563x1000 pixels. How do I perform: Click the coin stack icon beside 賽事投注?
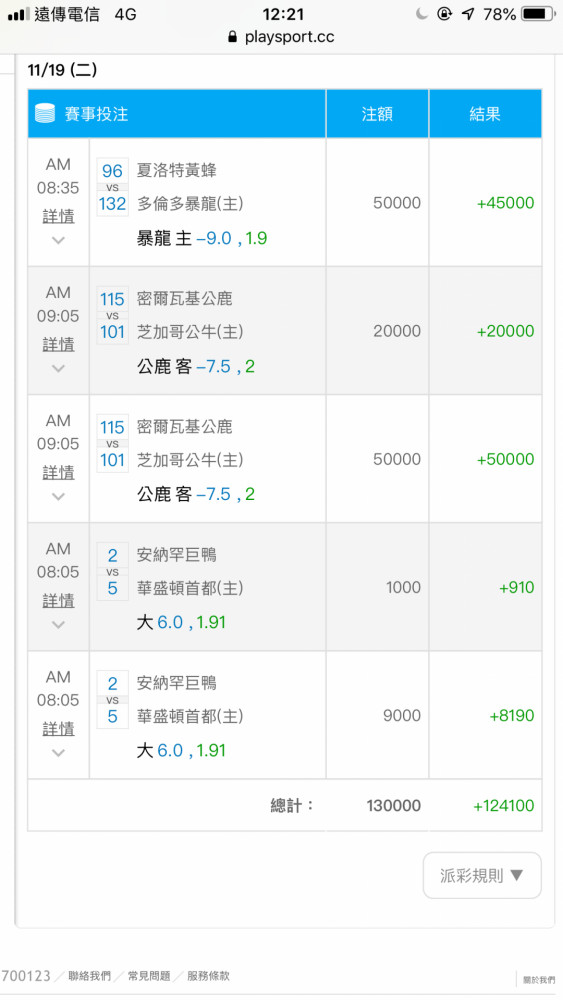(x=45, y=114)
